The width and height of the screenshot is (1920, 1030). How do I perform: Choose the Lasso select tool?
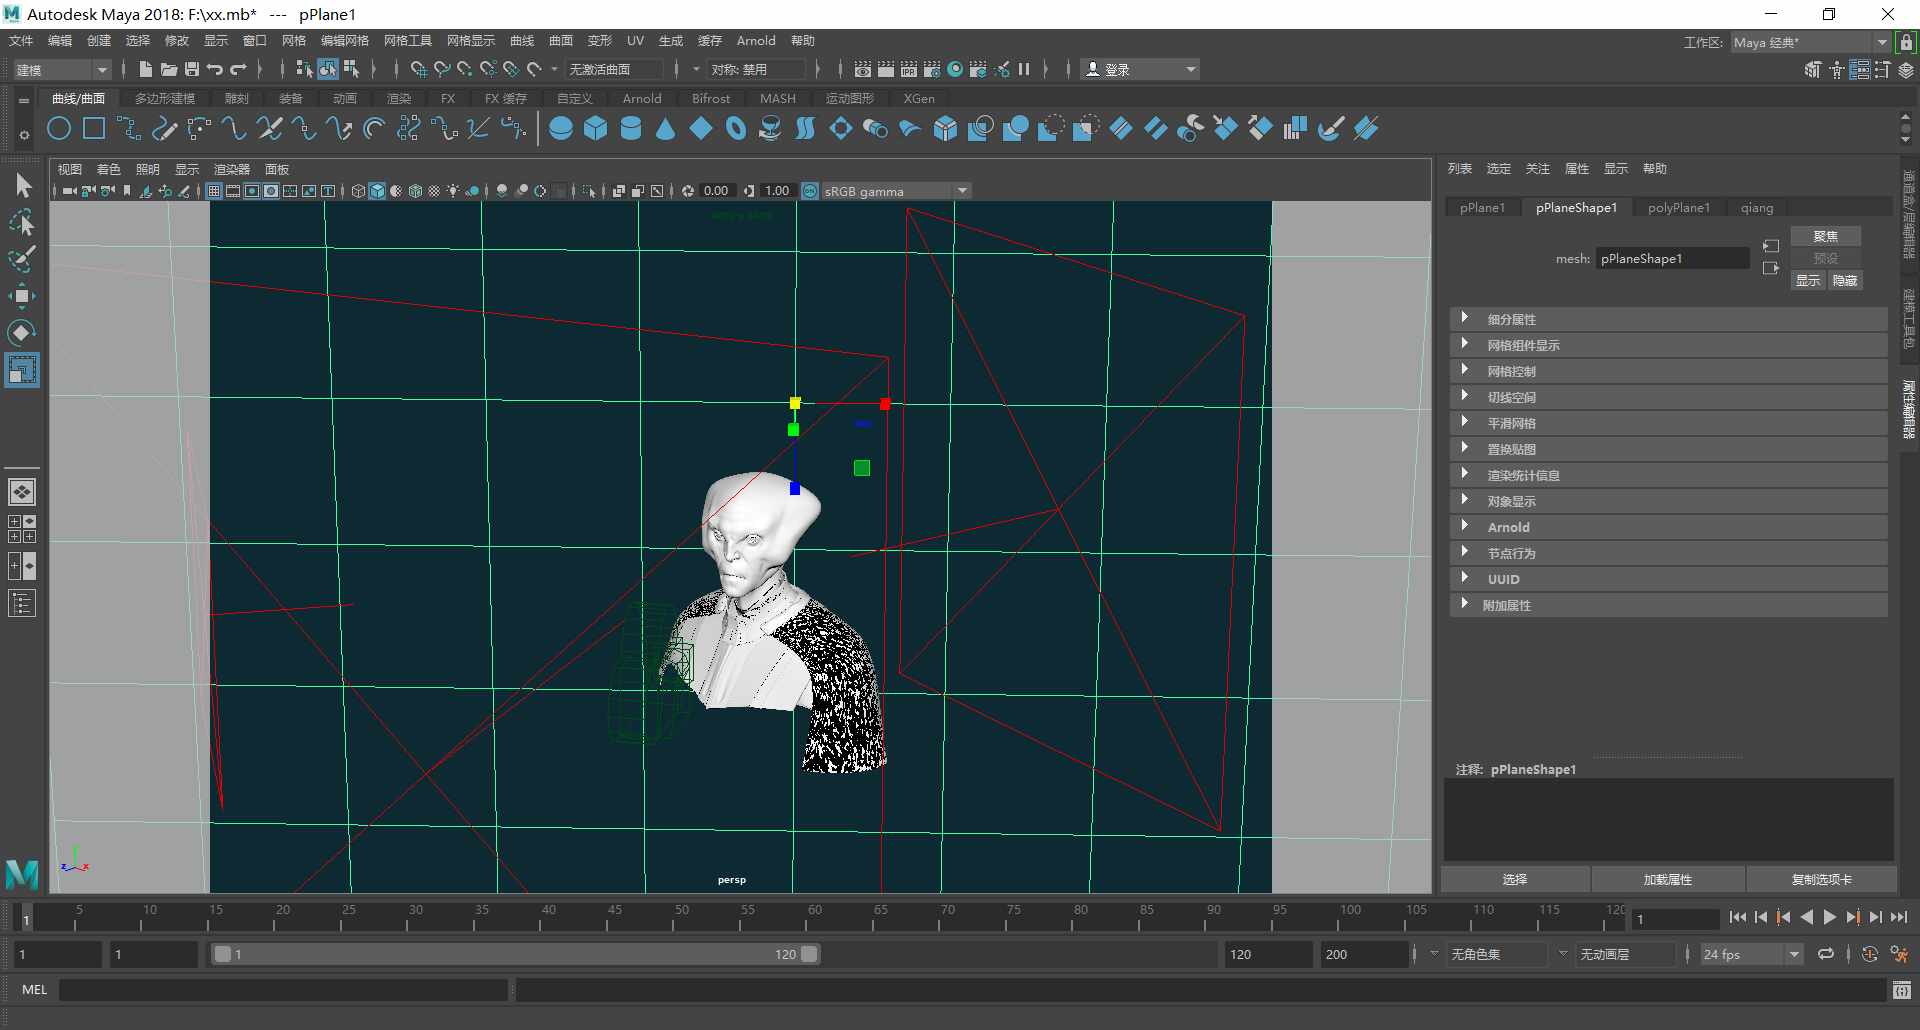pos(22,222)
